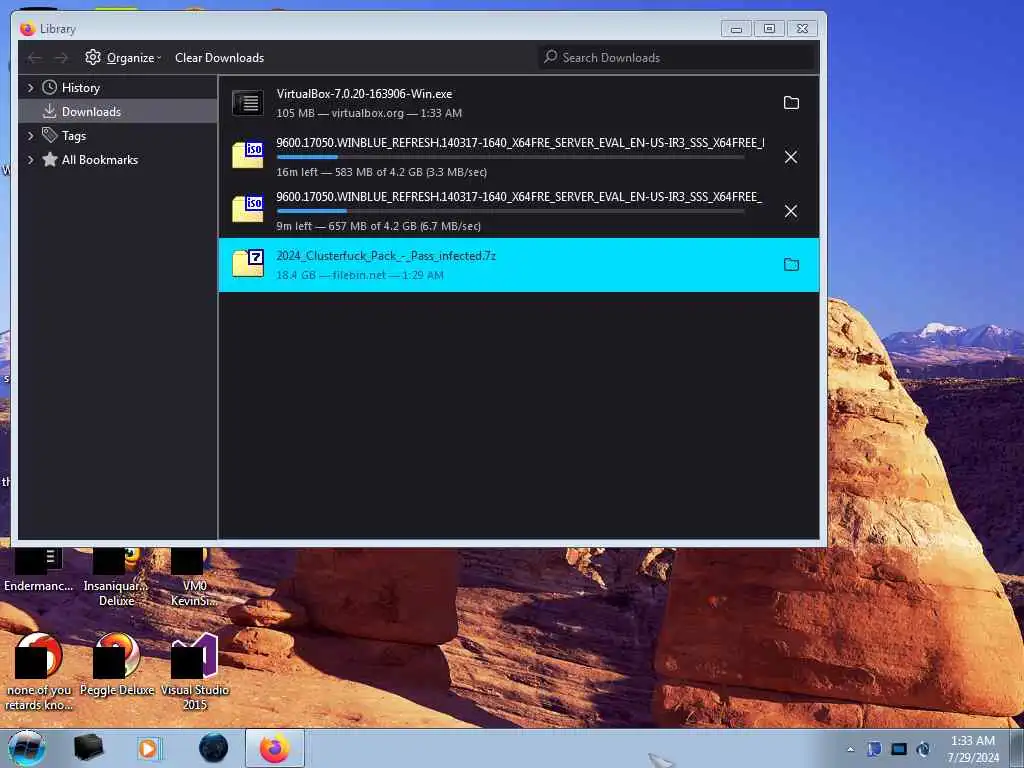This screenshot has height=768, width=1024.
Task: Select the Visual Studio 2015 desktop icon
Action: [194, 673]
